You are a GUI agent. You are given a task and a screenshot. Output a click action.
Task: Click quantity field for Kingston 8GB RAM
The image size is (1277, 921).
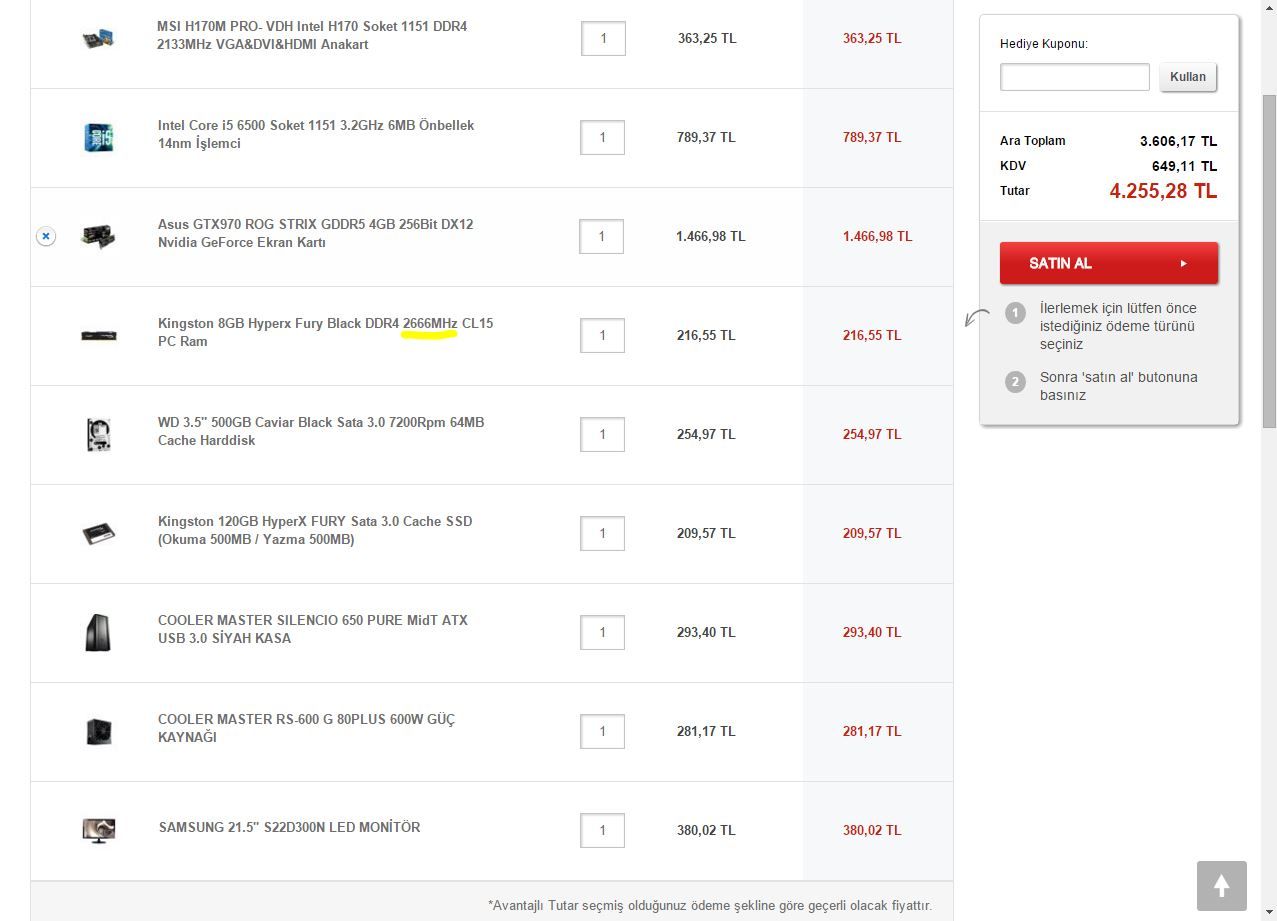602,336
